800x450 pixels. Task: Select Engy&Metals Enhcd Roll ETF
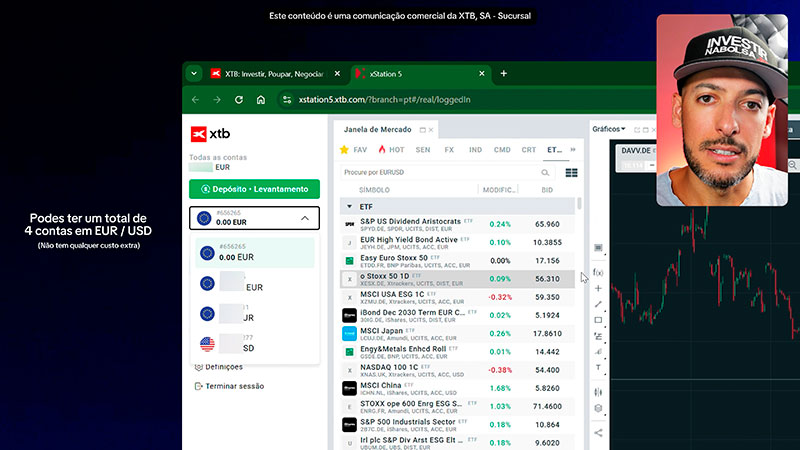(458, 352)
